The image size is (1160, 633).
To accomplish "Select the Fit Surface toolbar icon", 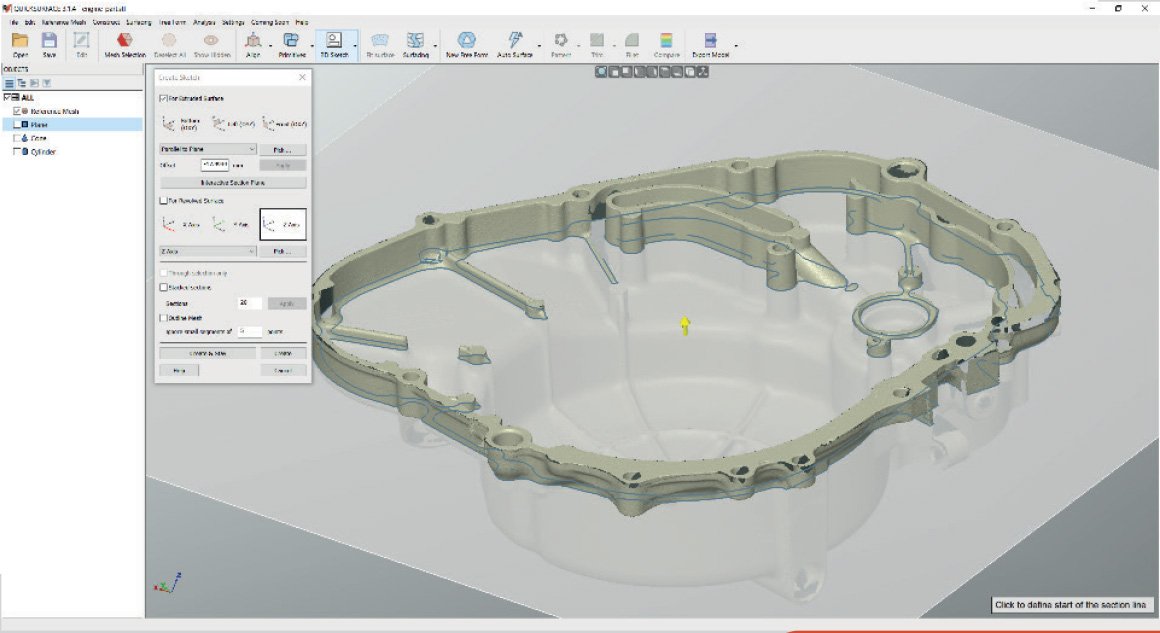I will point(380,44).
